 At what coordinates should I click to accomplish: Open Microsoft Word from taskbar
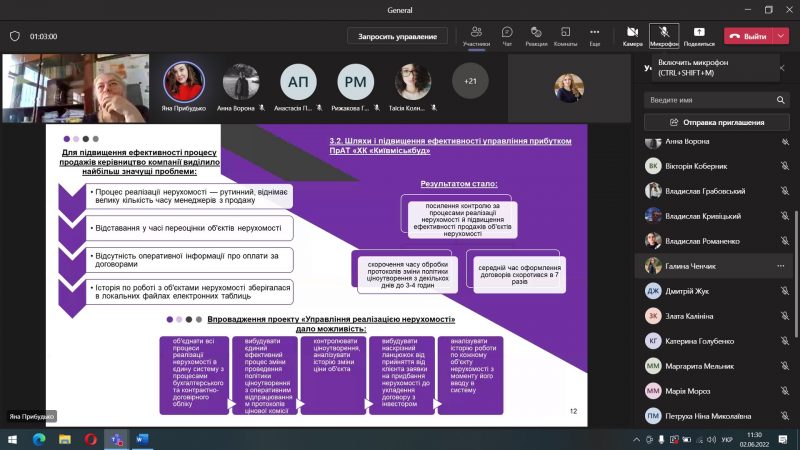[141, 439]
